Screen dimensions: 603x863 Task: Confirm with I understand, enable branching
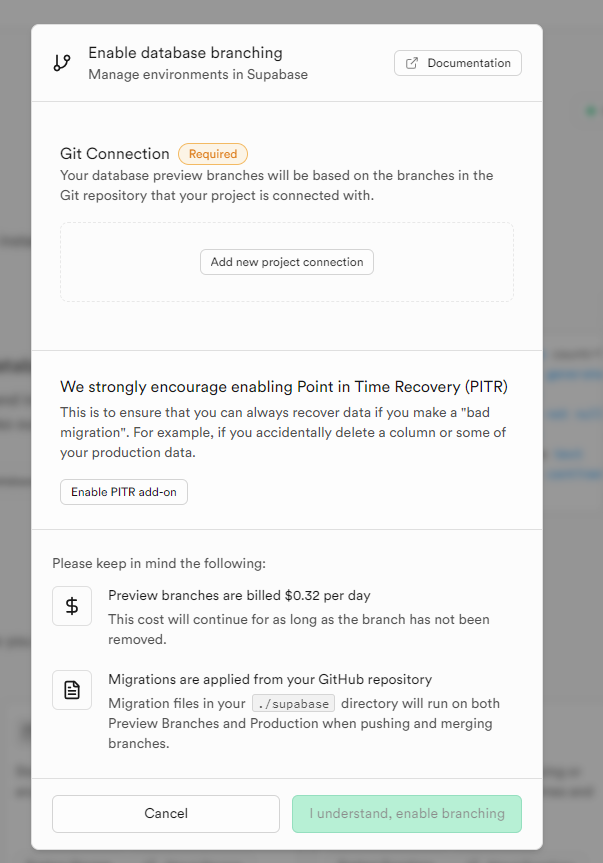(x=407, y=814)
